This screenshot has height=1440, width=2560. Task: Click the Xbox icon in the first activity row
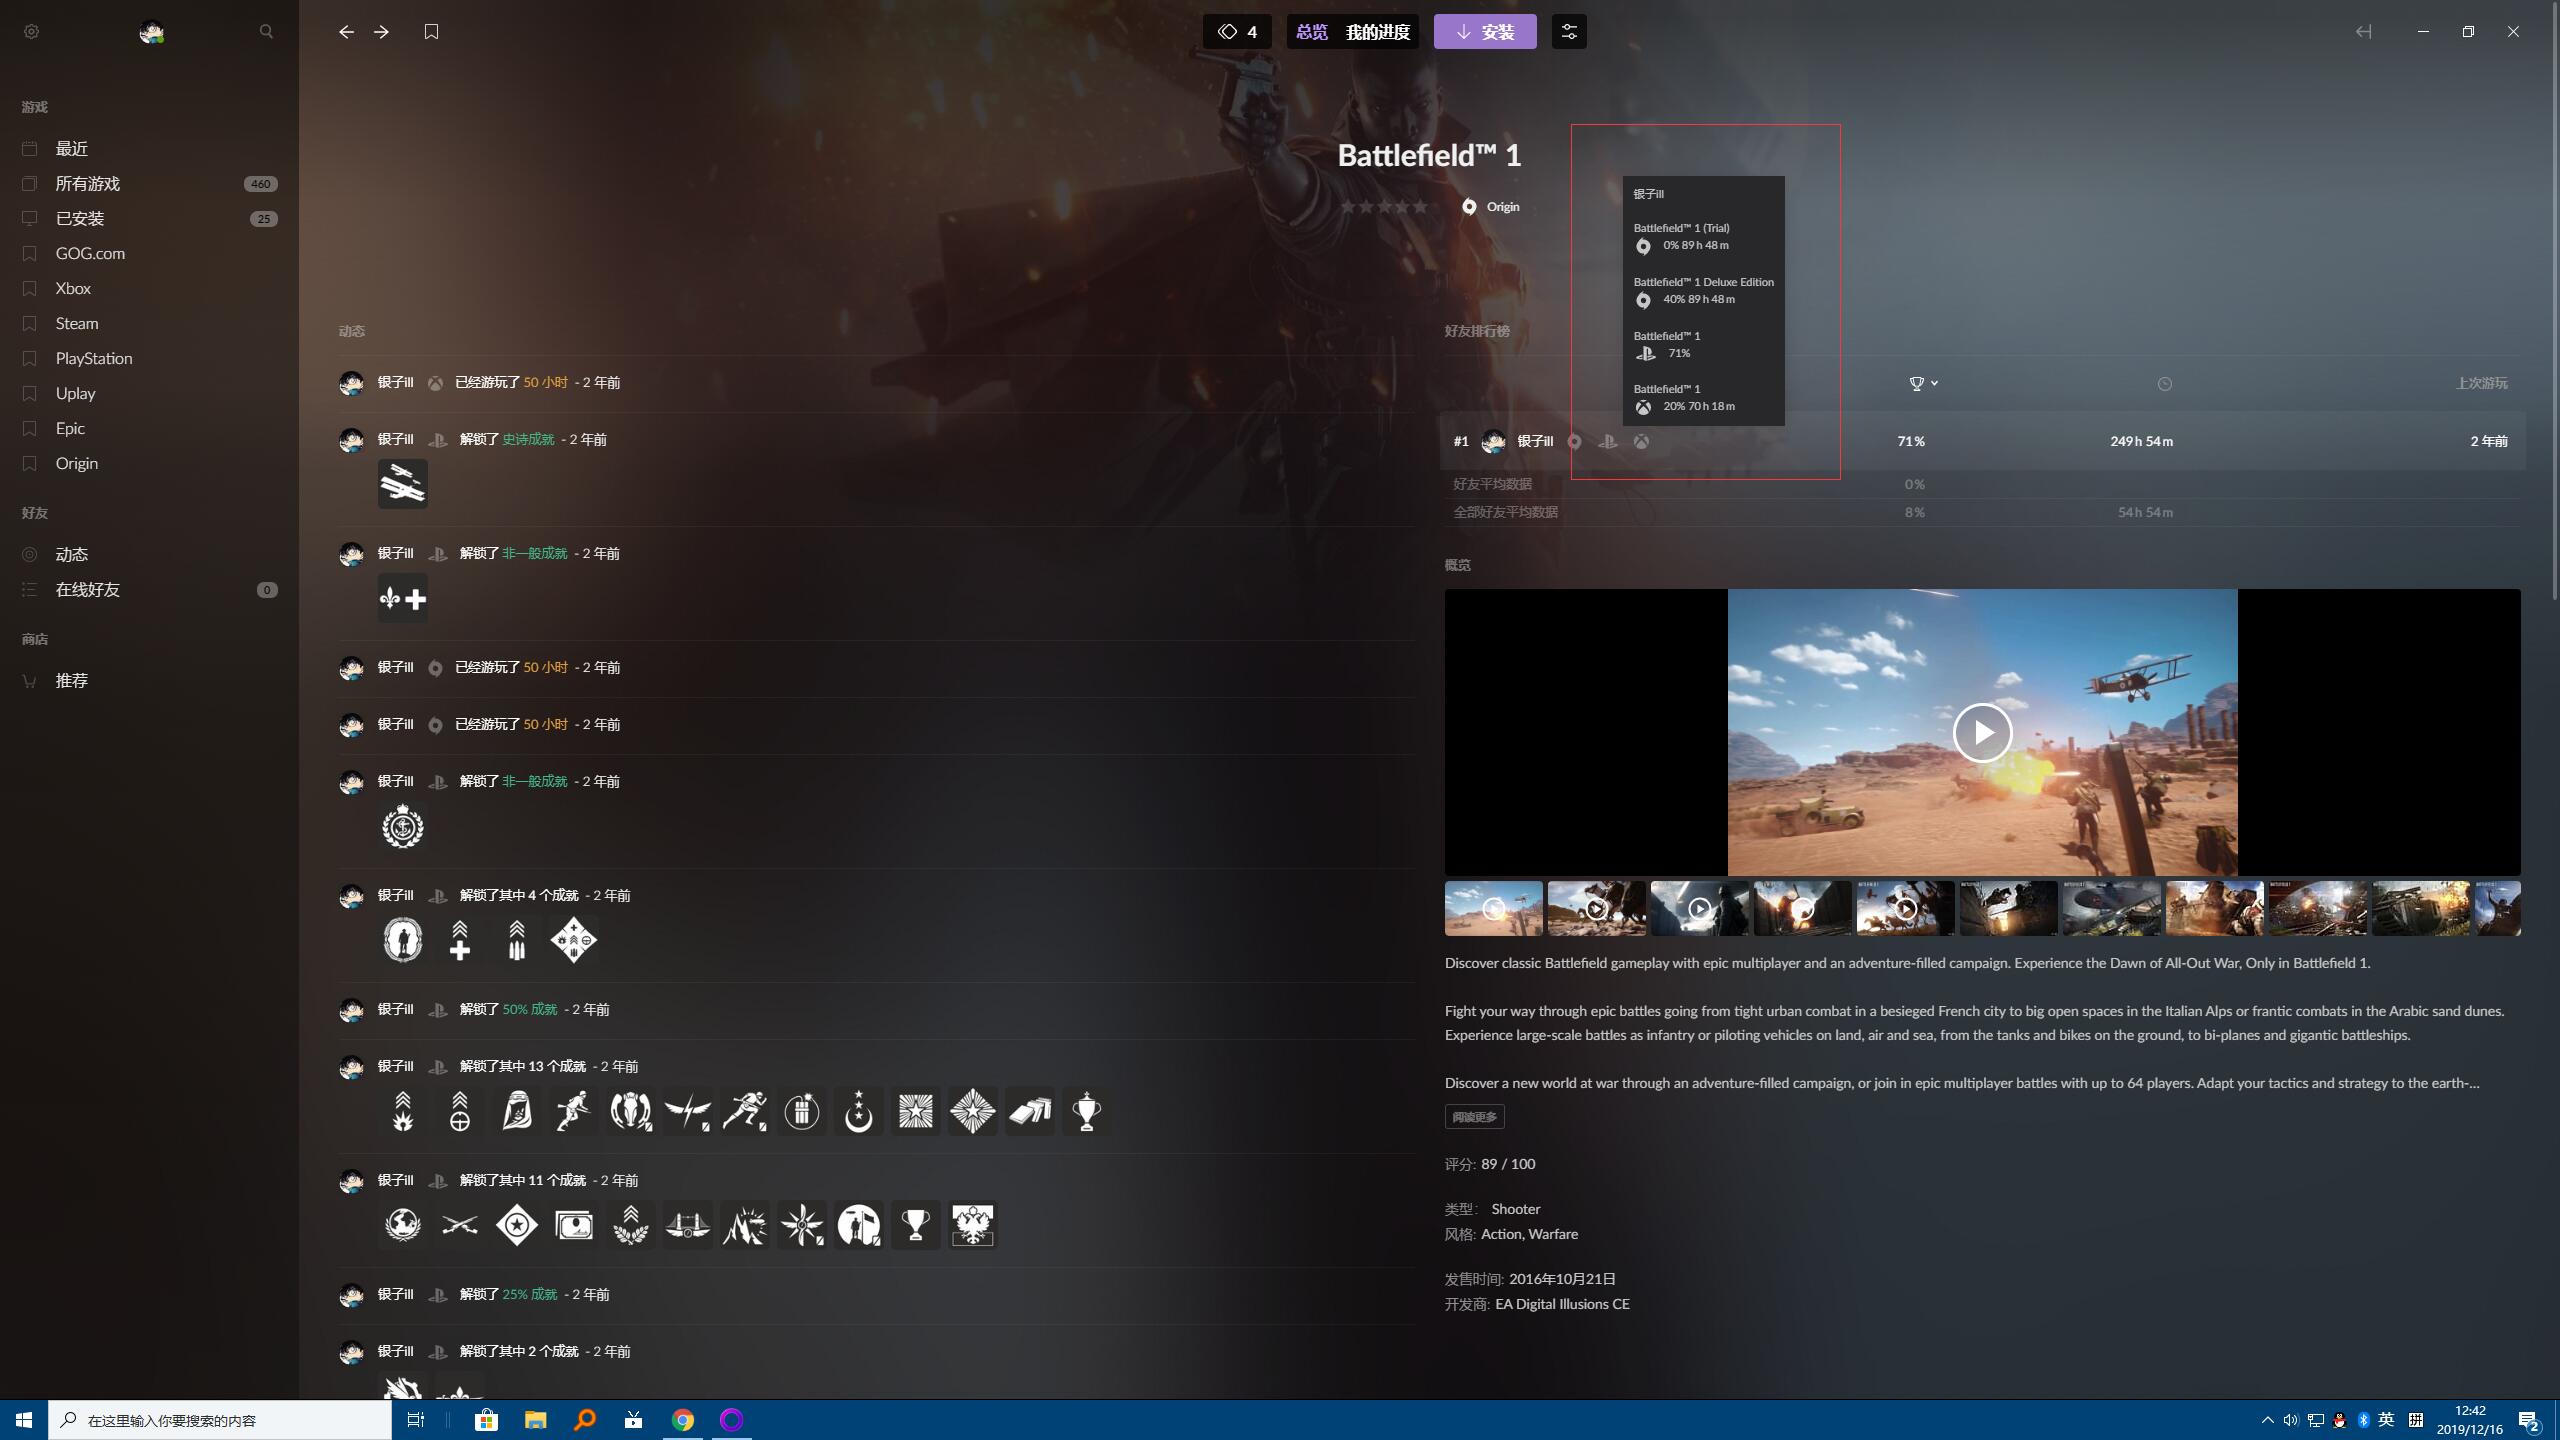435,383
